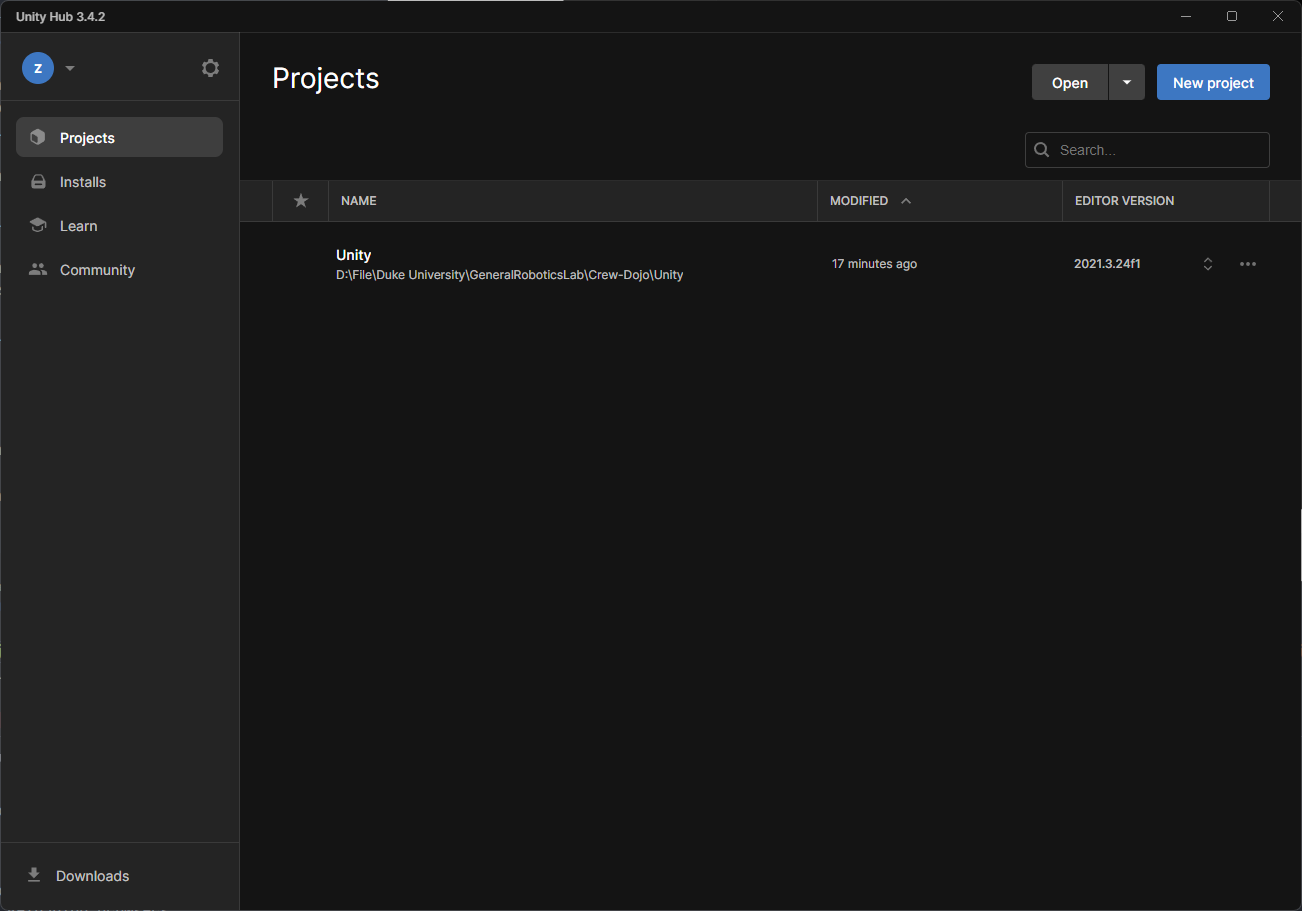Screen dimensions: 1302x911
Task: Open the preferences gear icon
Action: click(210, 68)
